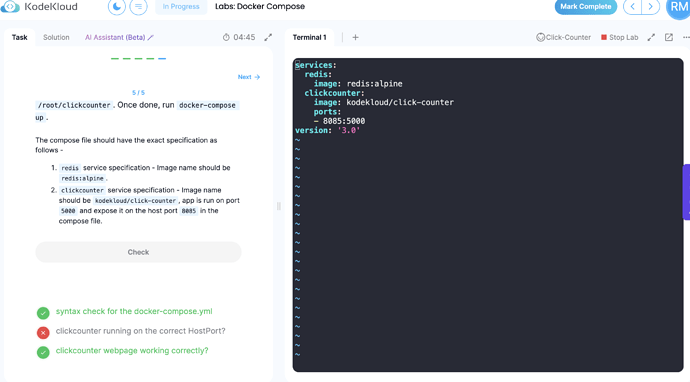Click 'Labs: Docker Compose' title
Viewport: 690px width, 382px height.
(260, 7)
